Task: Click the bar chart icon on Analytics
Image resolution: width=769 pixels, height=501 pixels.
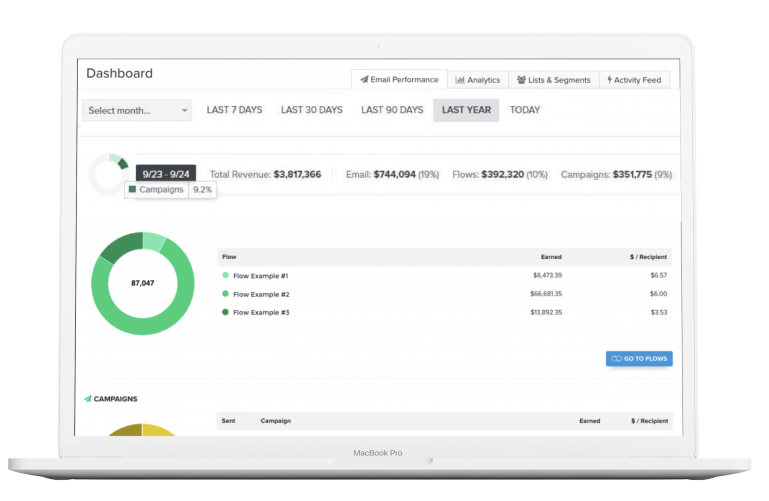Action: 460,80
